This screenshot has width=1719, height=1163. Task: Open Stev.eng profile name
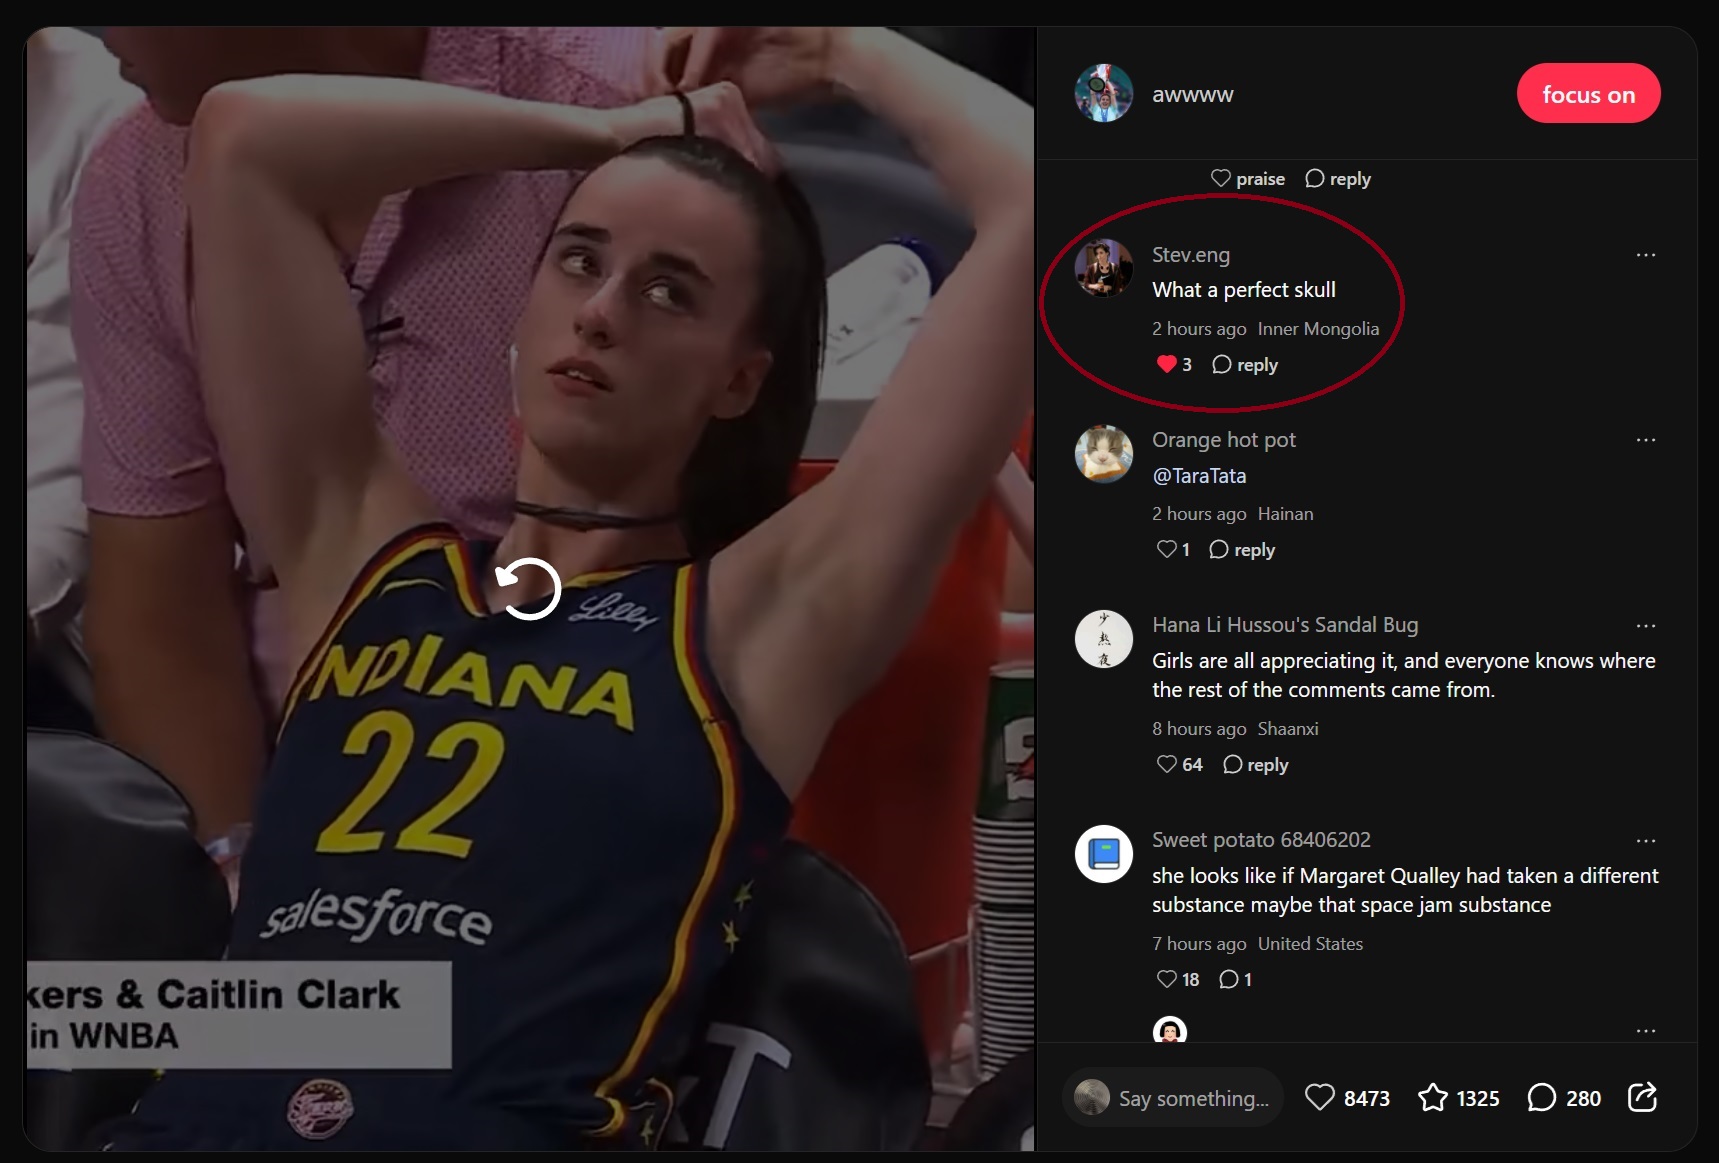point(1191,255)
